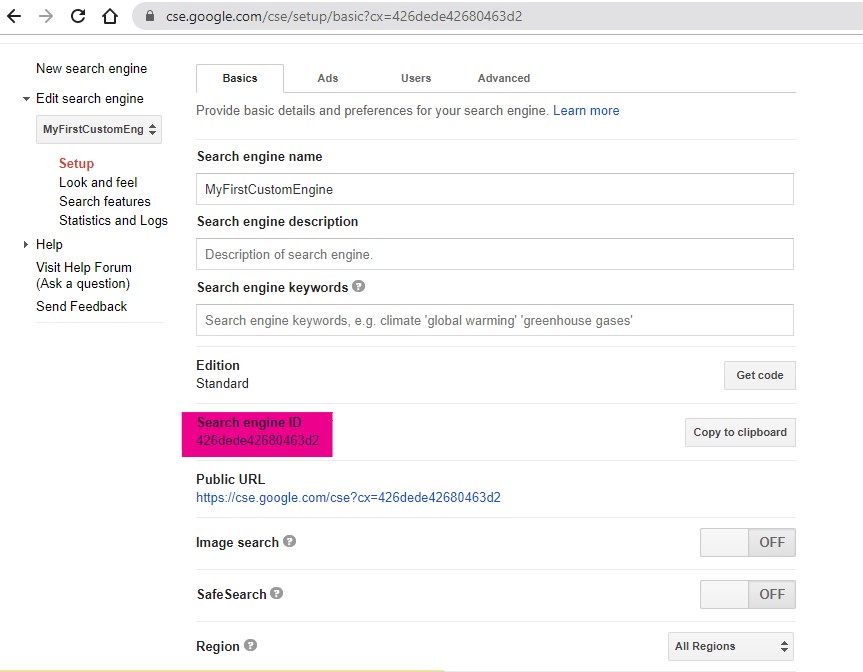The image size is (863, 672).
Task: Click help icon beside Region
Action: [x=250, y=646]
